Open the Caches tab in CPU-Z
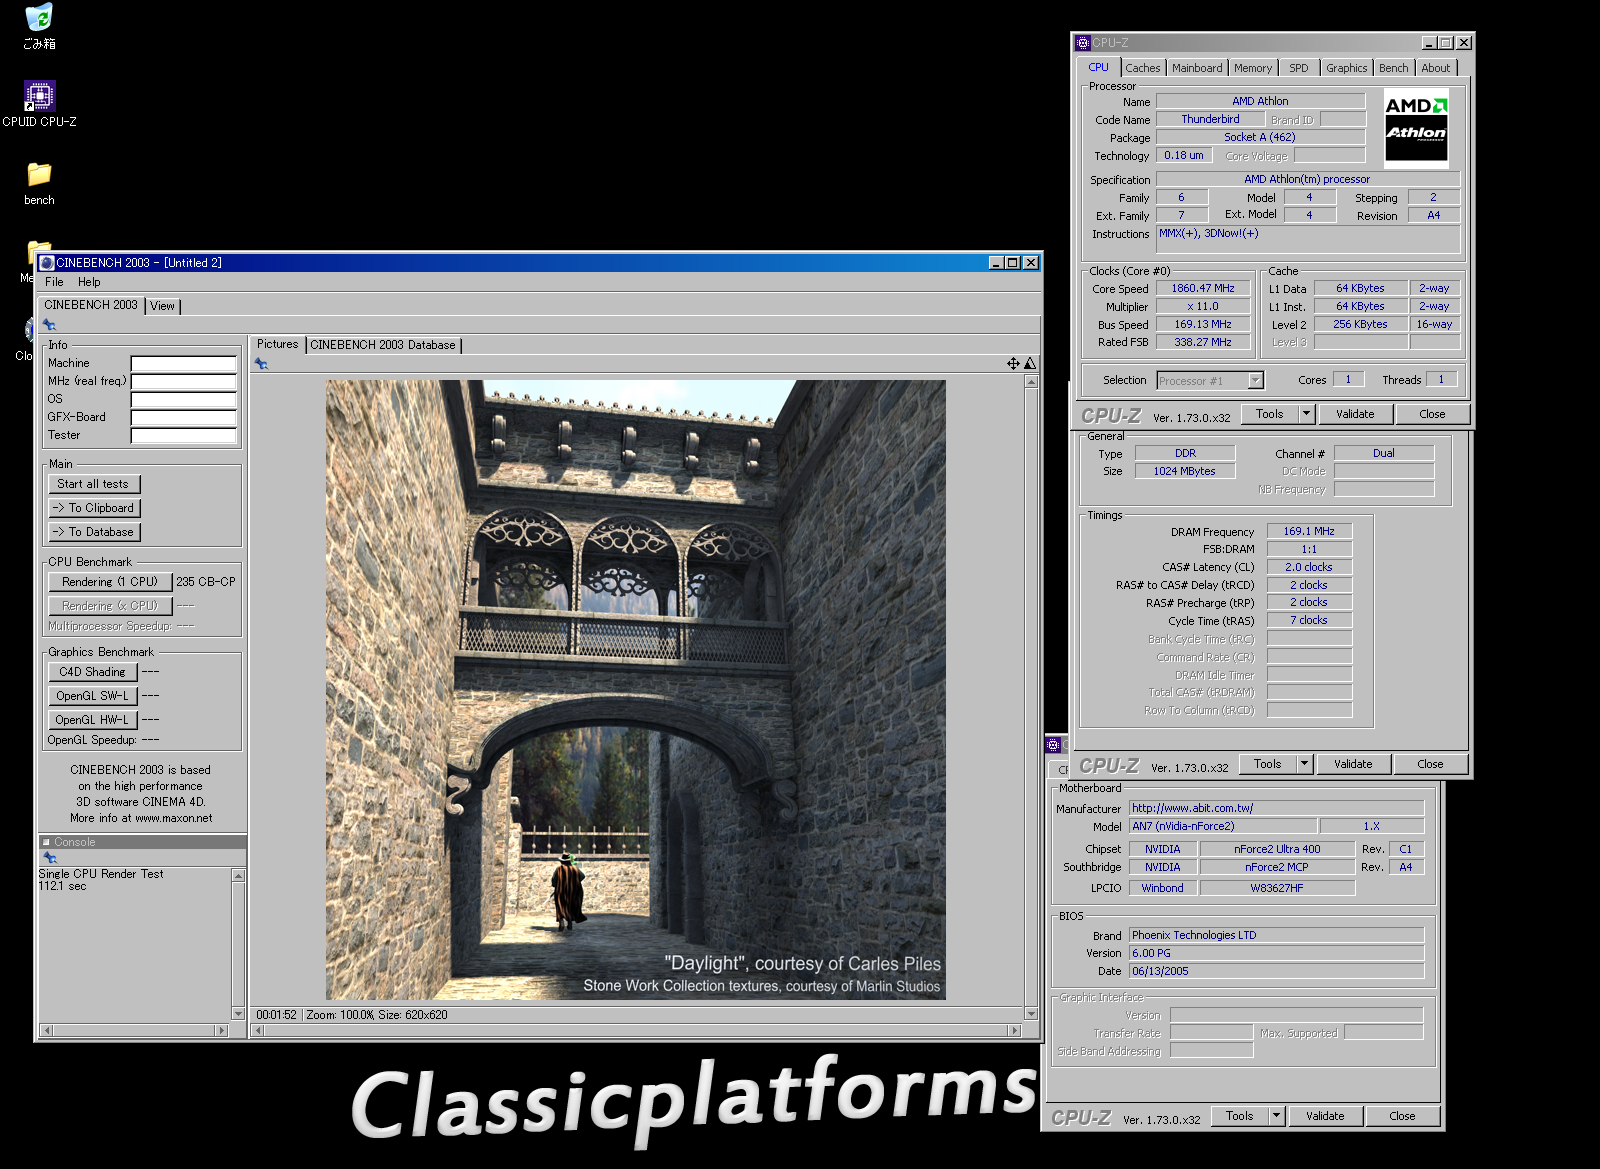 (x=1143, y=68)
